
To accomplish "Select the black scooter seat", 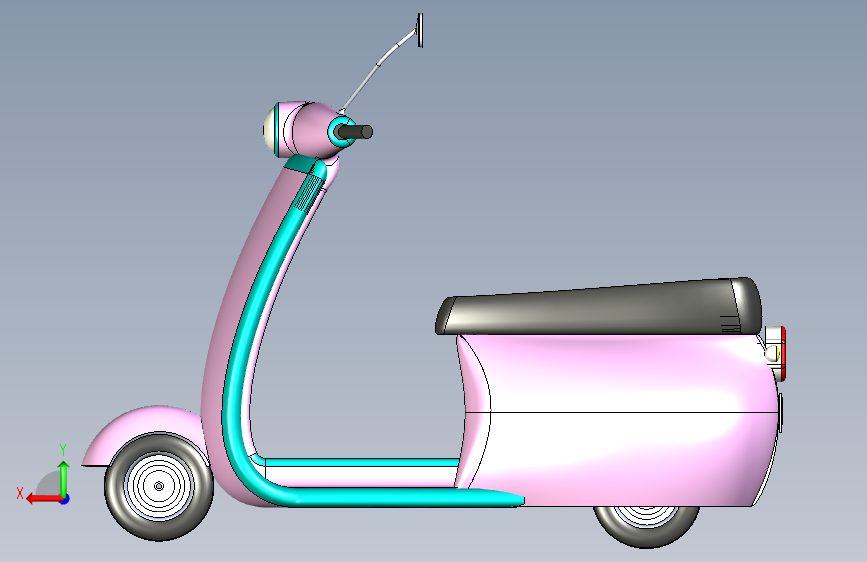I will coord(598,307).
